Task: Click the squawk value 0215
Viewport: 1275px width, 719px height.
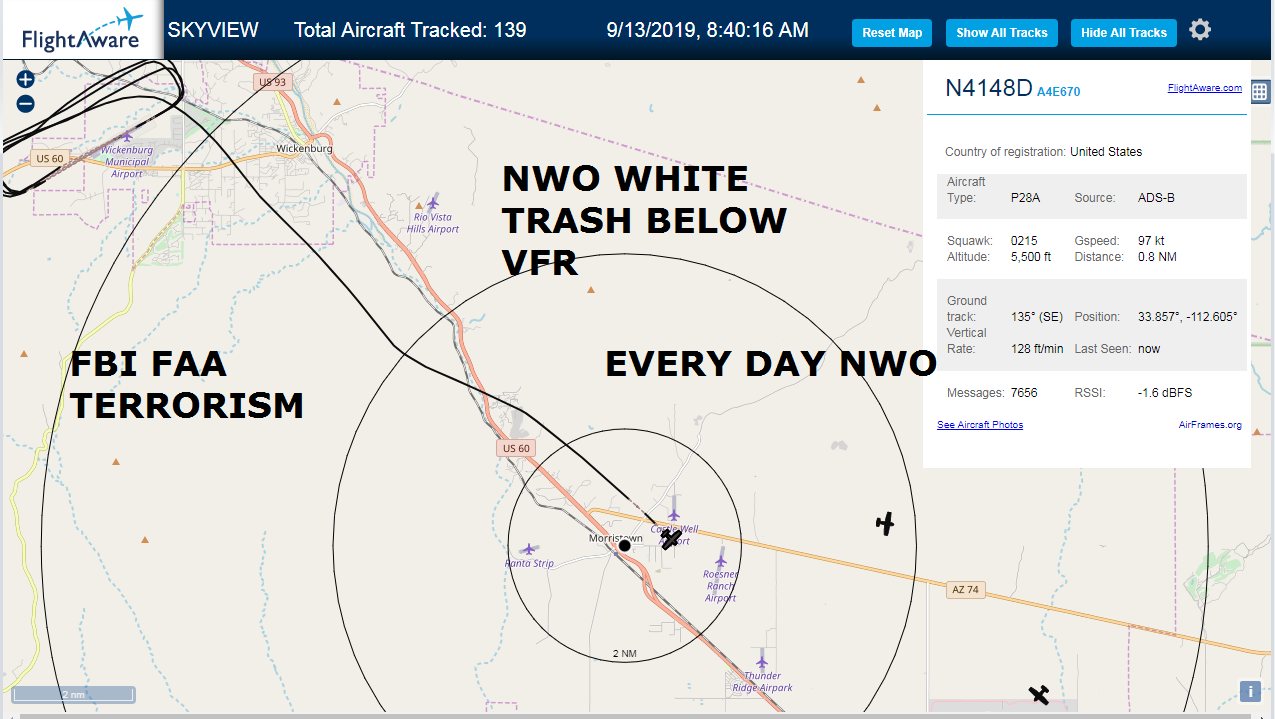Action: click(1024, 241)
